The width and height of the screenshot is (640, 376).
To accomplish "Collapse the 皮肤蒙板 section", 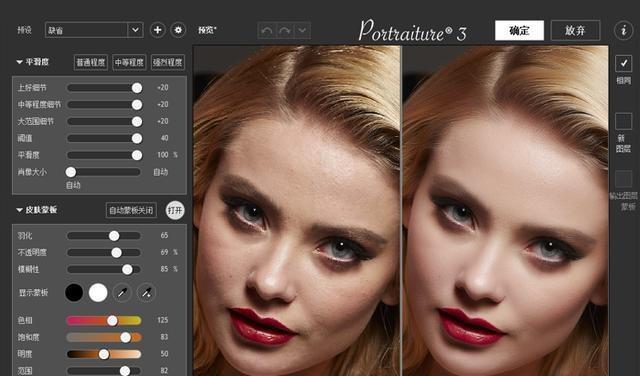I will tap(19, 210).
